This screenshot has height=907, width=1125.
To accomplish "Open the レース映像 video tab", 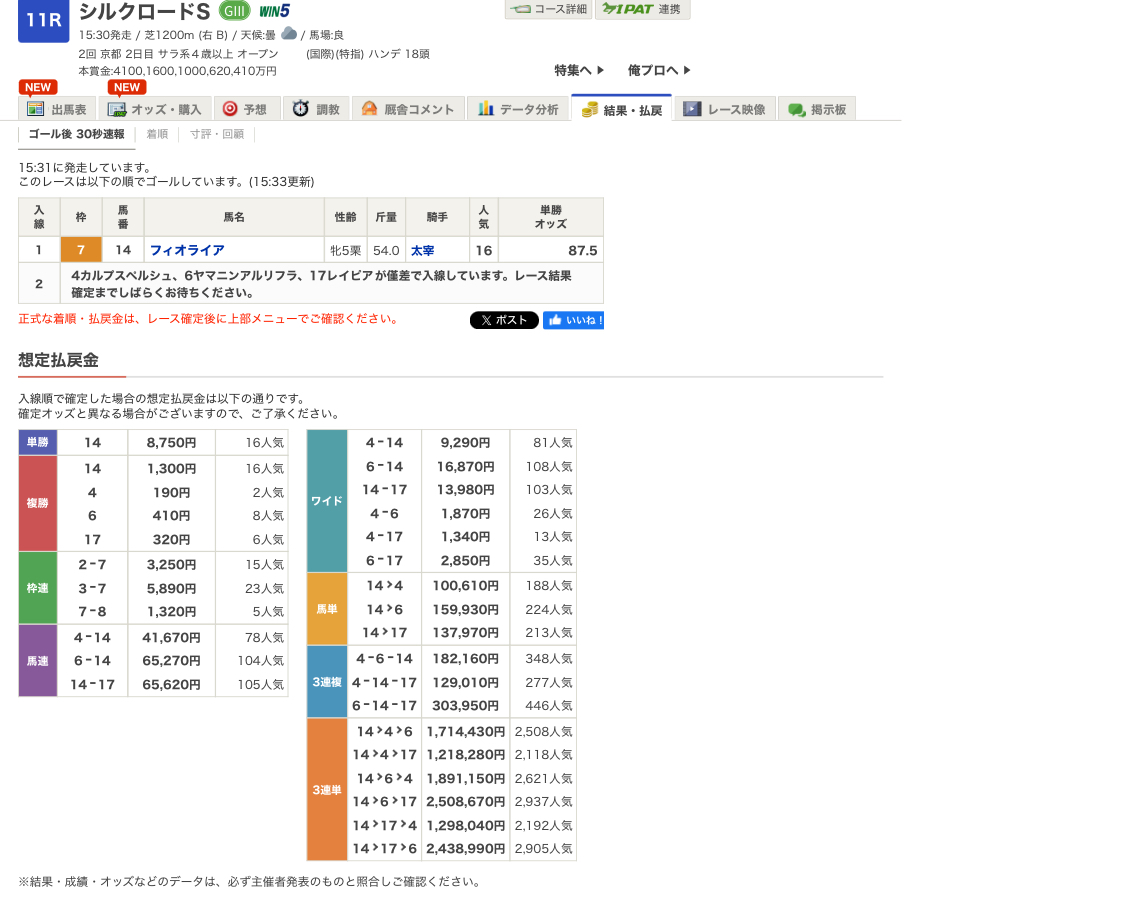I will pyautogui.click(x=725, y=109).
